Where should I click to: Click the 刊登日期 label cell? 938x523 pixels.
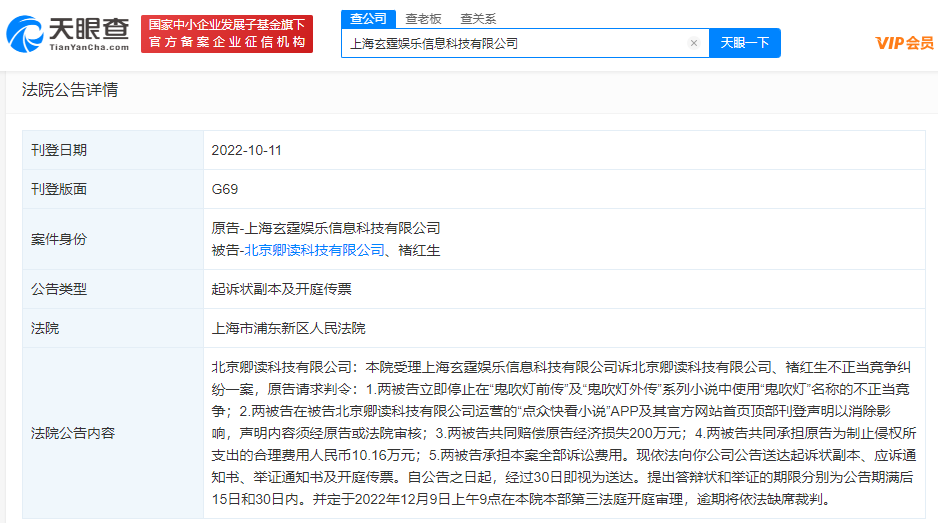[113, 150]
